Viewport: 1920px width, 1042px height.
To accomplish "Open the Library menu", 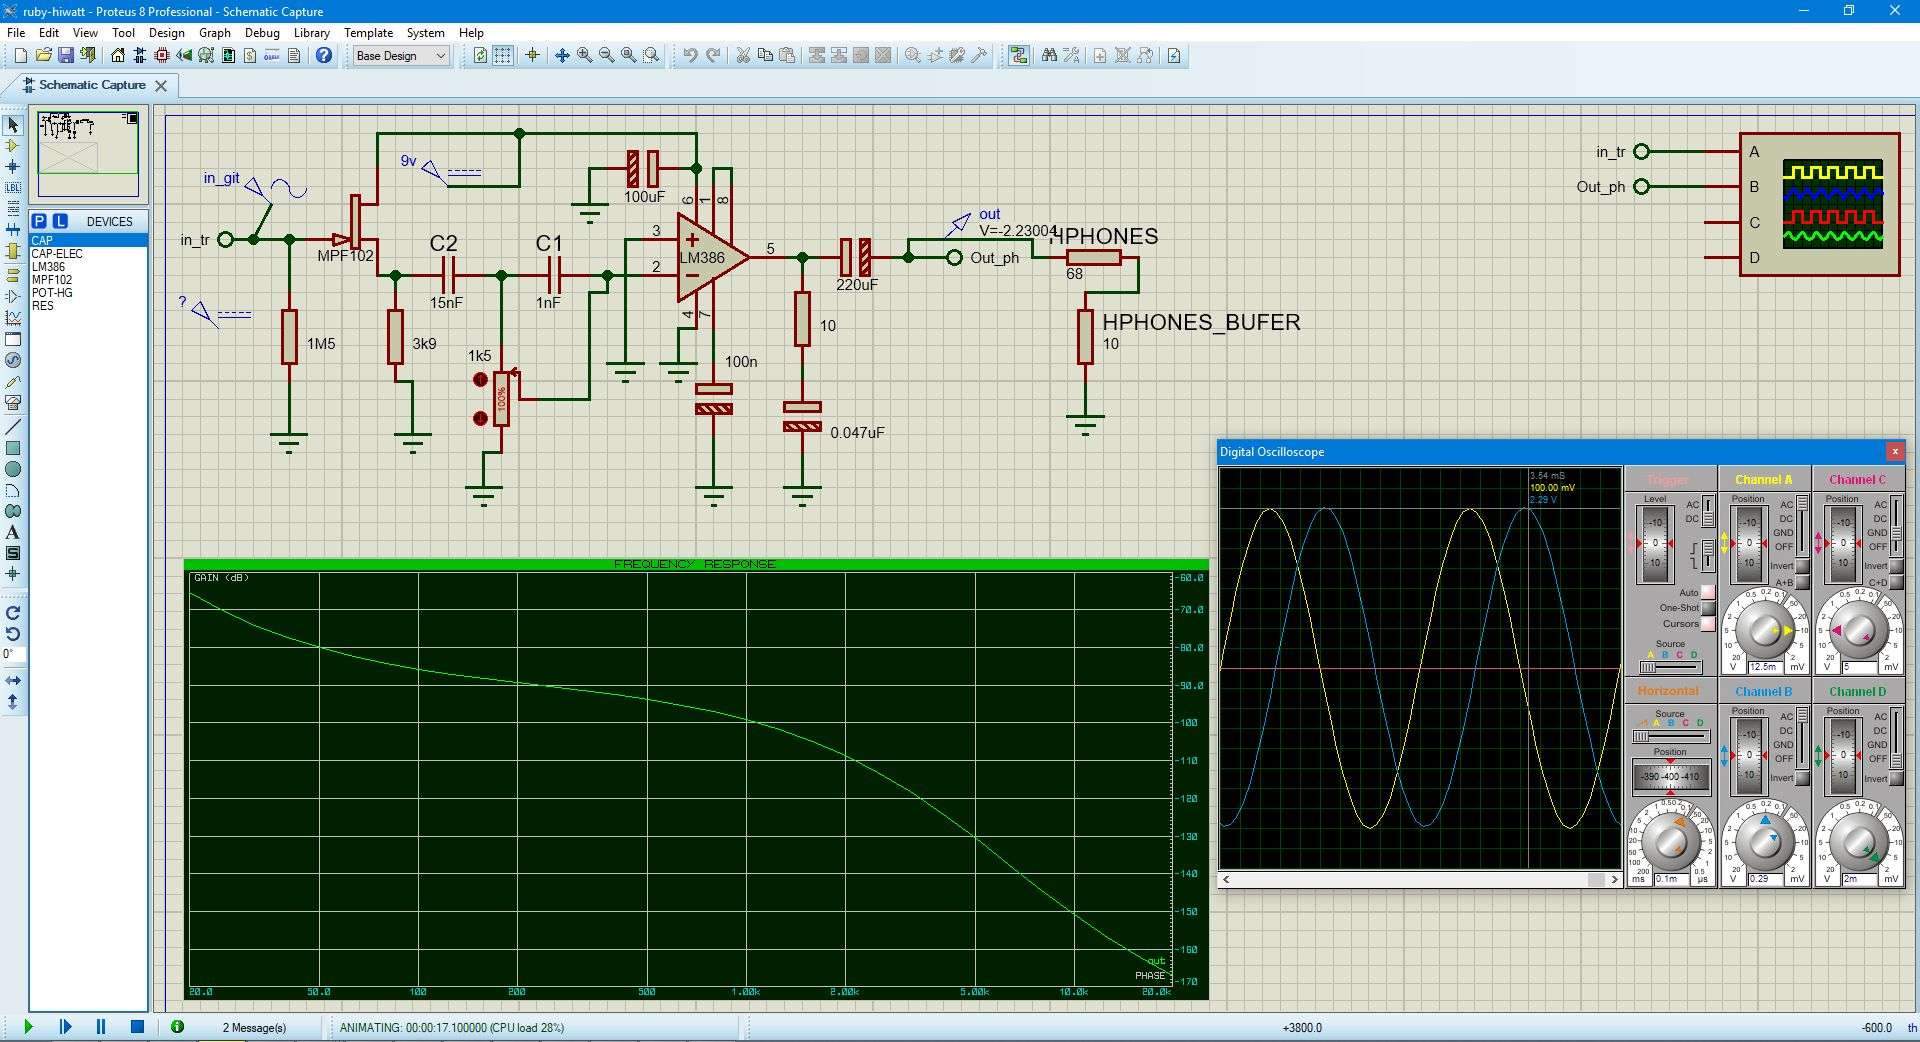I will coord(311,33).
